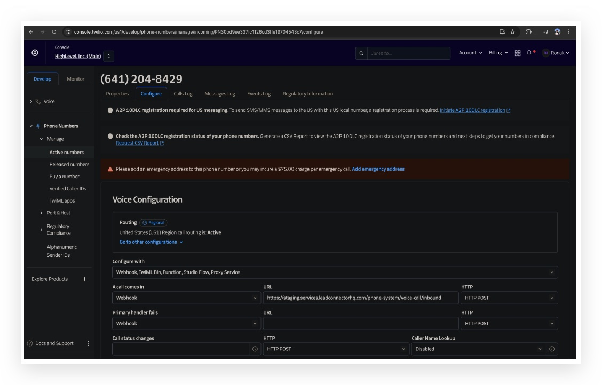
Task: Expand the Port & Host sidebar item
Action: (x=41, y=213)
